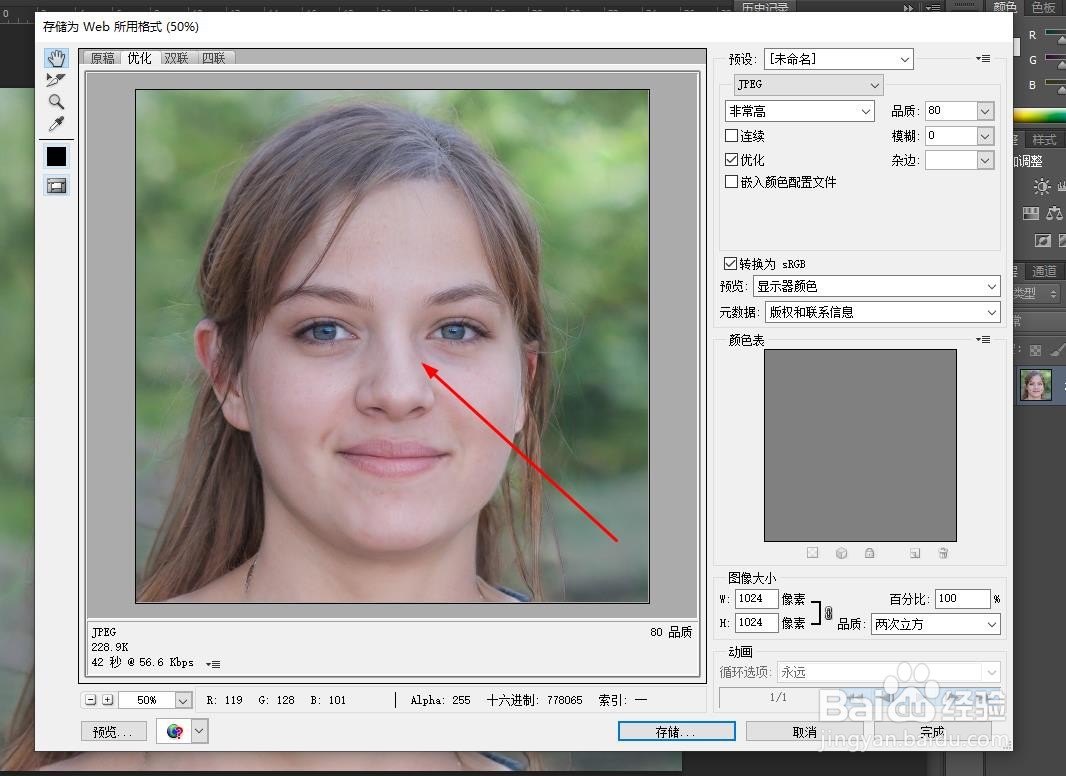Enable the 连续 progressive checkbox

(x=732, y=136)
